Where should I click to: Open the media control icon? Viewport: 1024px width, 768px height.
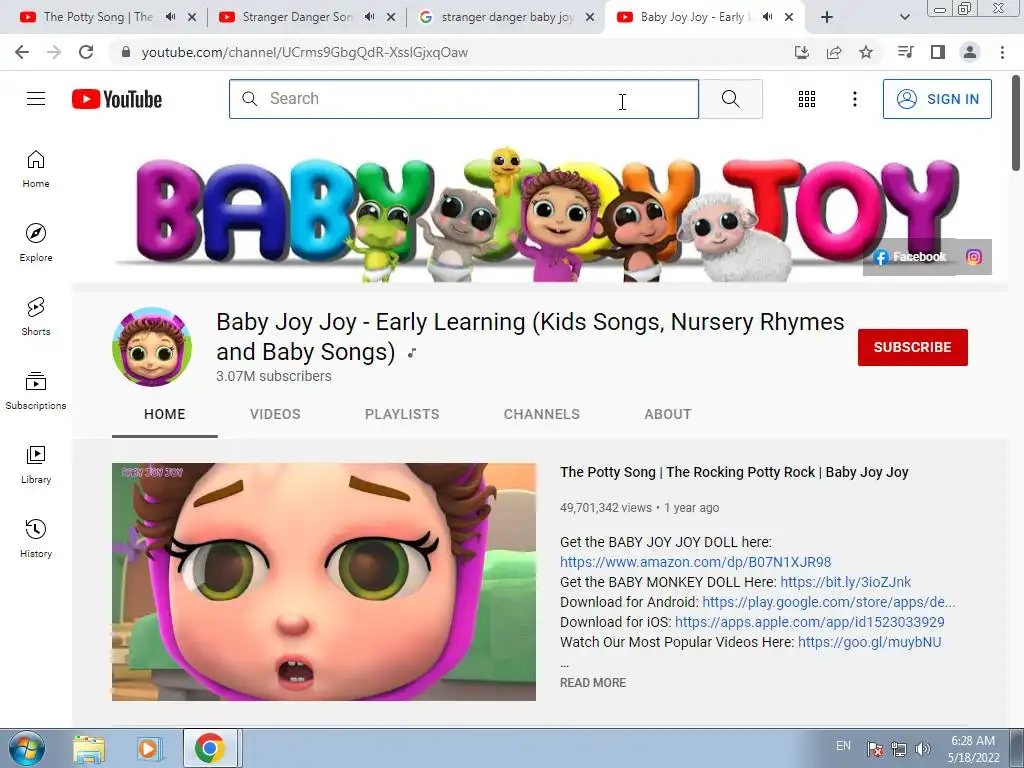point(905,52)
